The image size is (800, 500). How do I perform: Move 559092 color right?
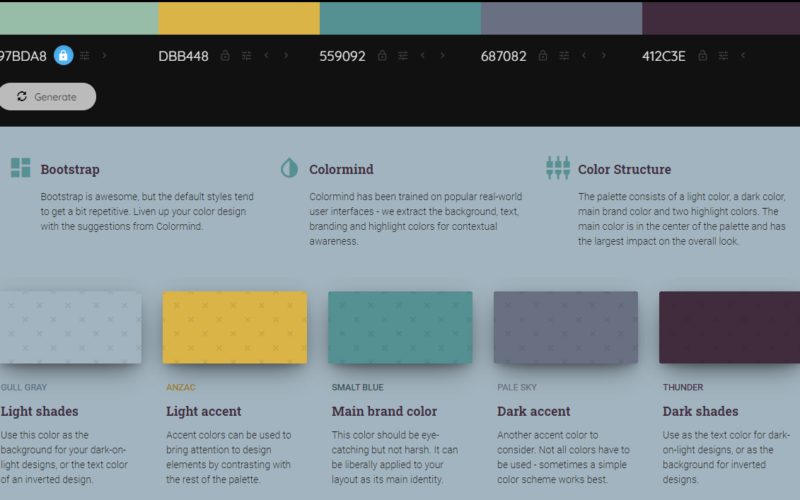[x=442, y=55]
